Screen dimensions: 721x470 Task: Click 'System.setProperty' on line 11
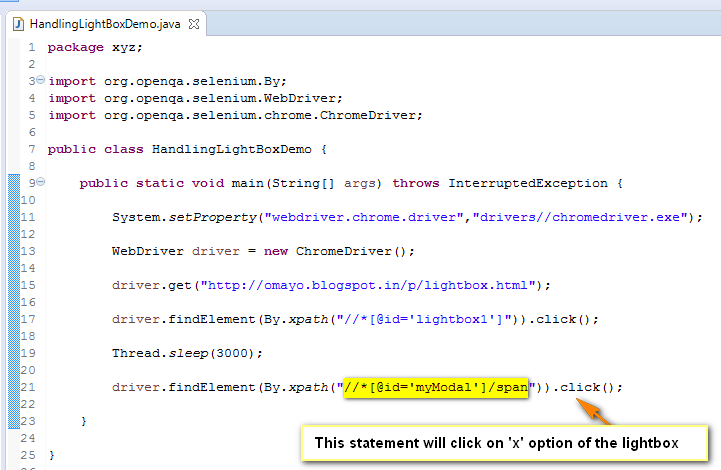click(184, 218)
